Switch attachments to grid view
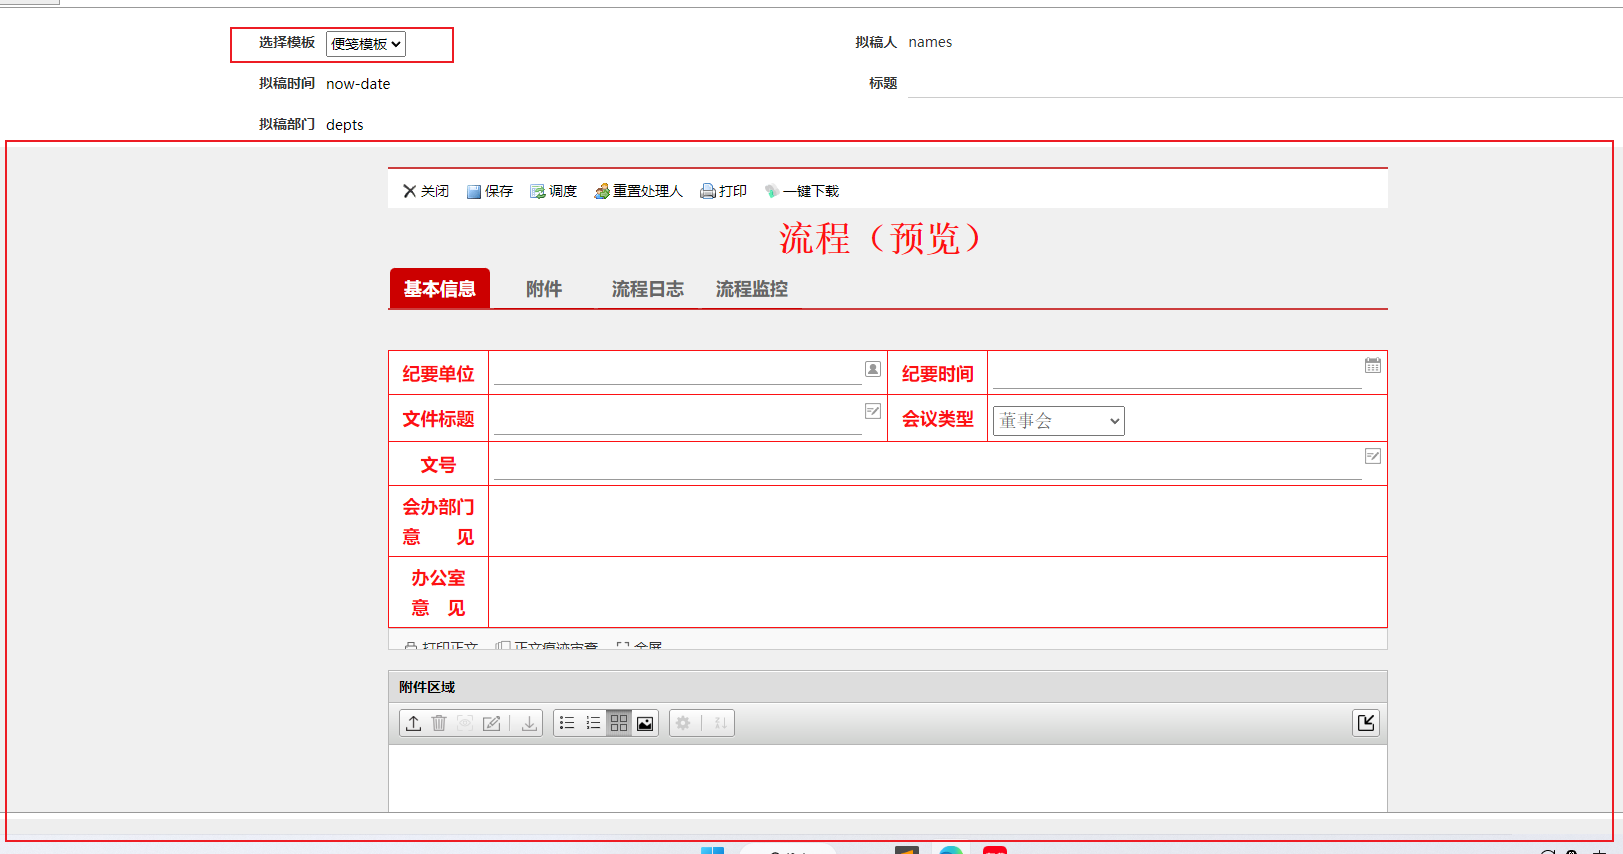Image resolution: width=1623 pixels, height=854 pixels. point(619,723)
